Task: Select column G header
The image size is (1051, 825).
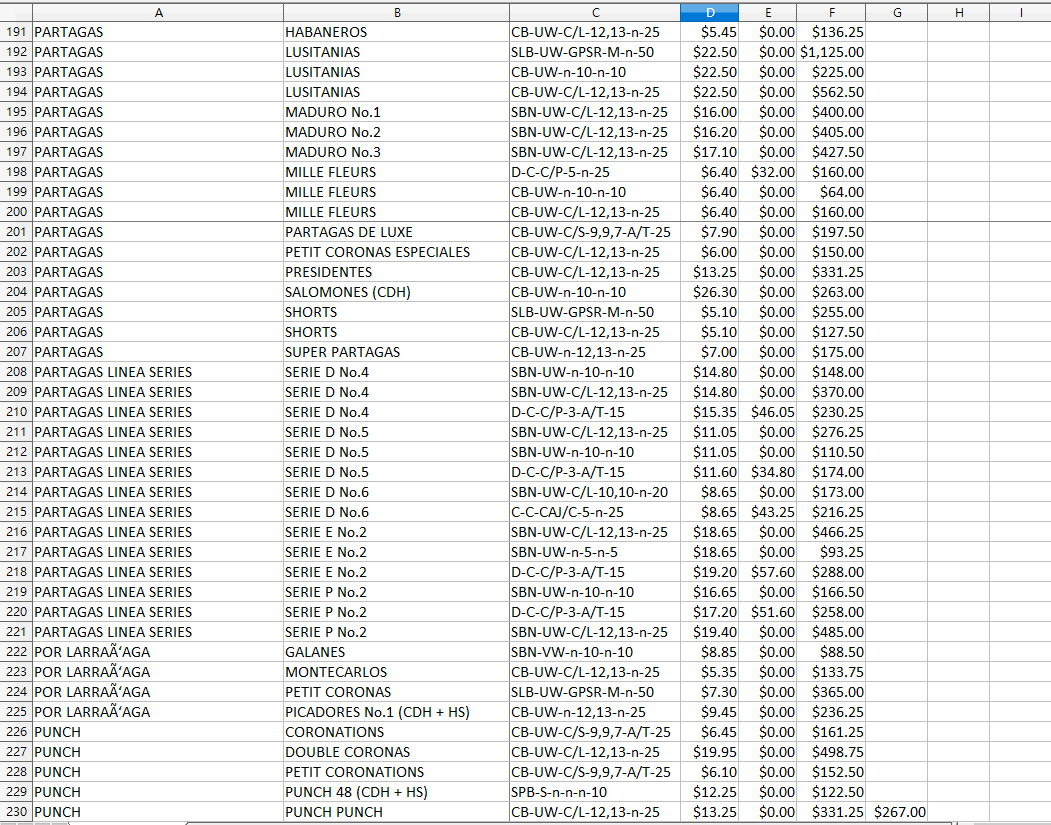Action: (x=897, y=12)
